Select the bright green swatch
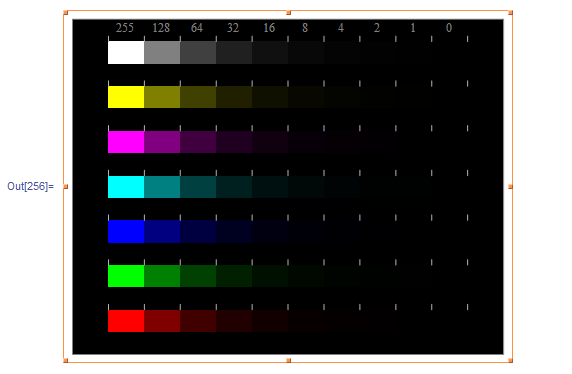Screen dimensions: 572x374 click(126, 276)
